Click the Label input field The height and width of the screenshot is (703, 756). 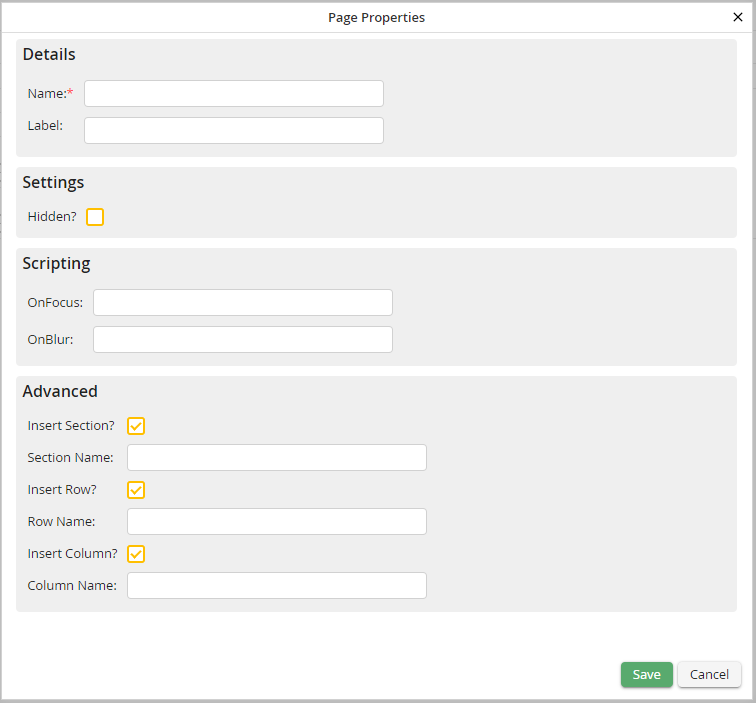[x=234, y=130]
